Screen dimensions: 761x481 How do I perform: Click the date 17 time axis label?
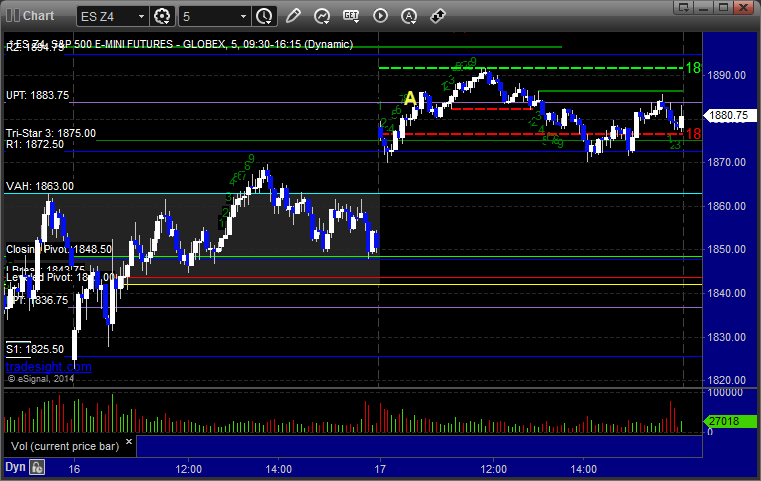pyautogui.click(x=380, y=469)
